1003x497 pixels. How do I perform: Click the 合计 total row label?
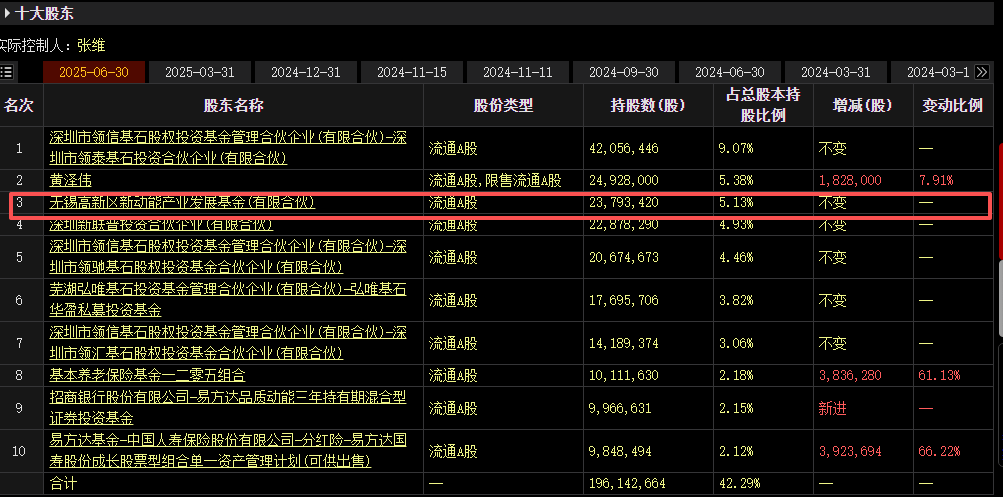click(x=63, y=483)
